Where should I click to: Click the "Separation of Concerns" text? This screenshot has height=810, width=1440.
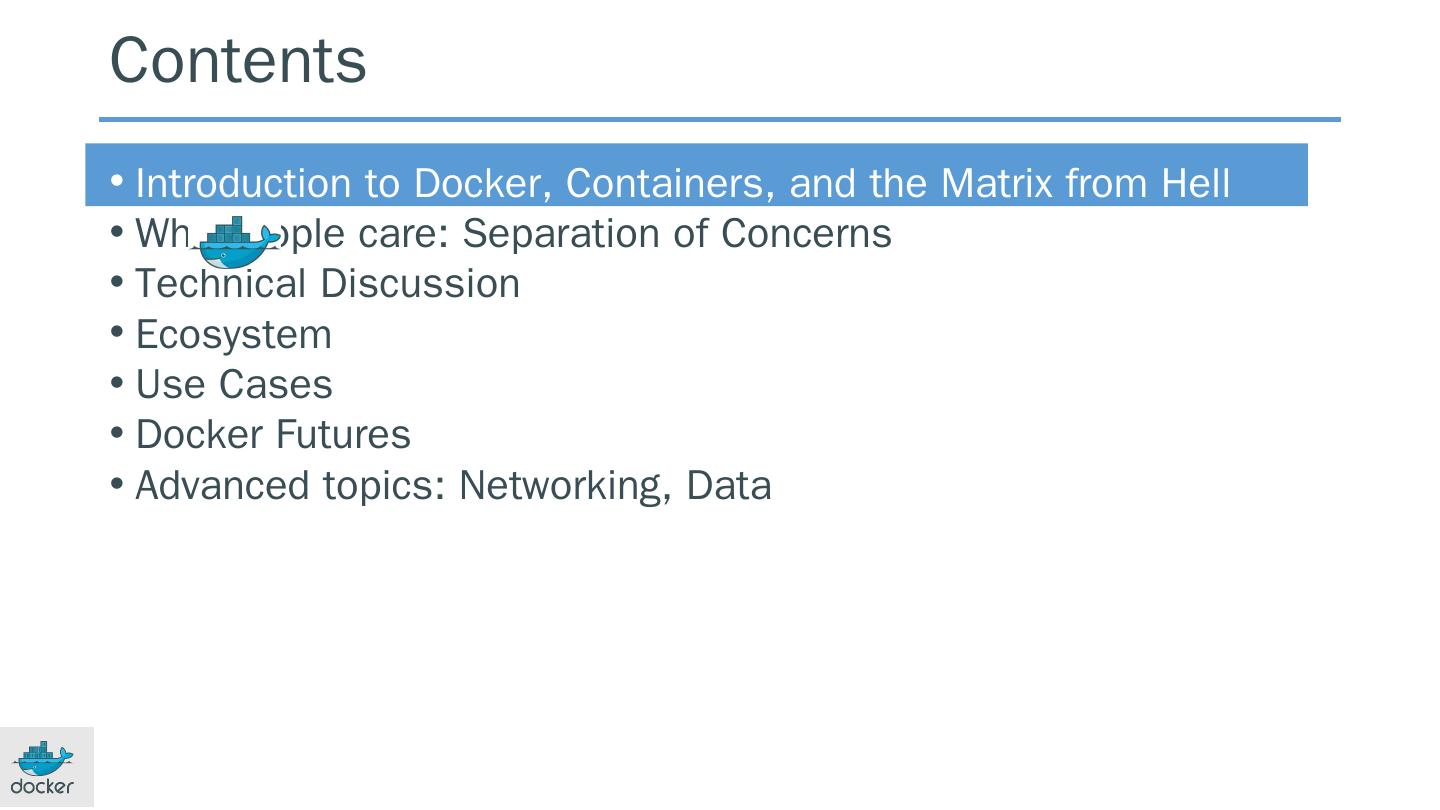[x=676, y=234]
